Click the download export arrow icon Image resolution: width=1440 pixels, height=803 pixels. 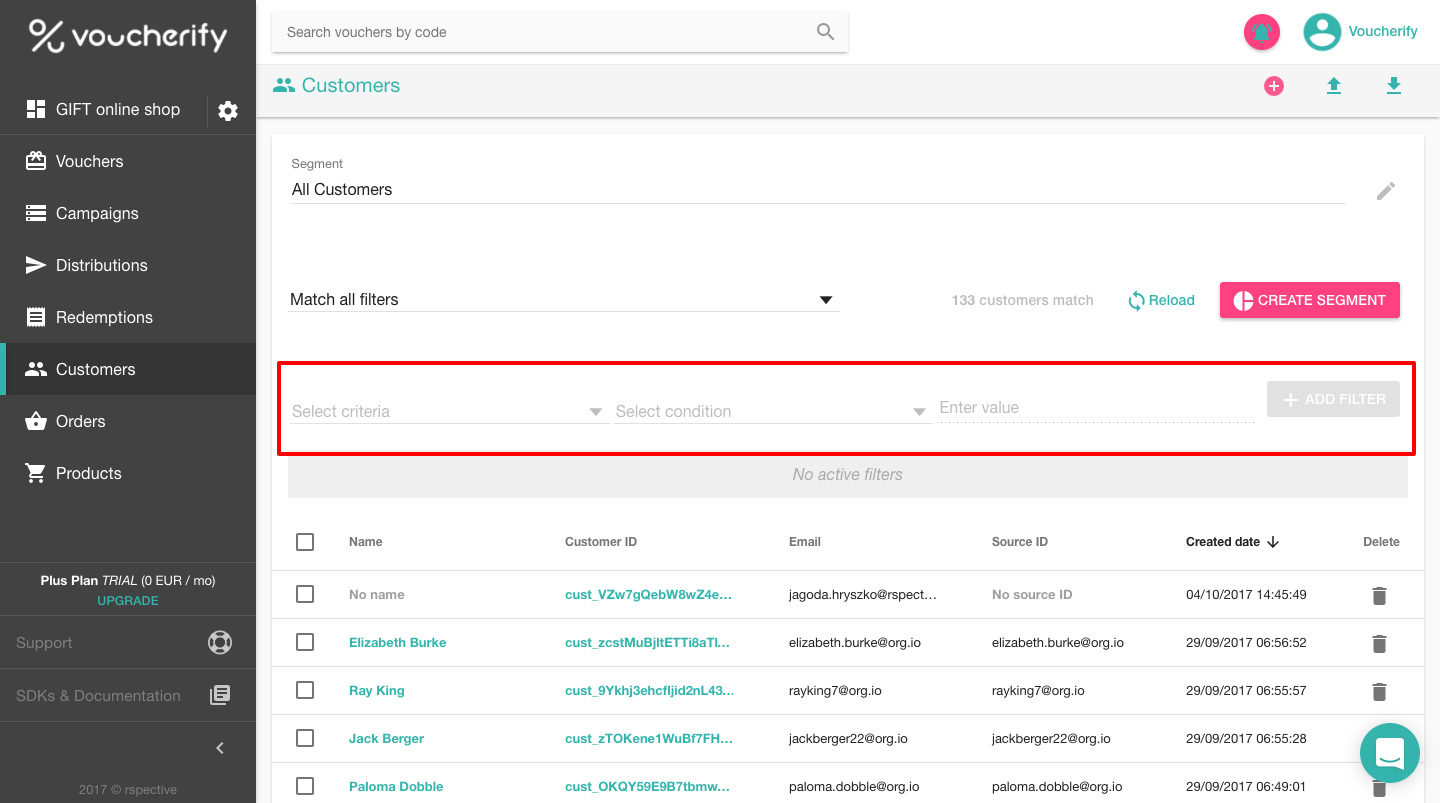(1394, 86)
